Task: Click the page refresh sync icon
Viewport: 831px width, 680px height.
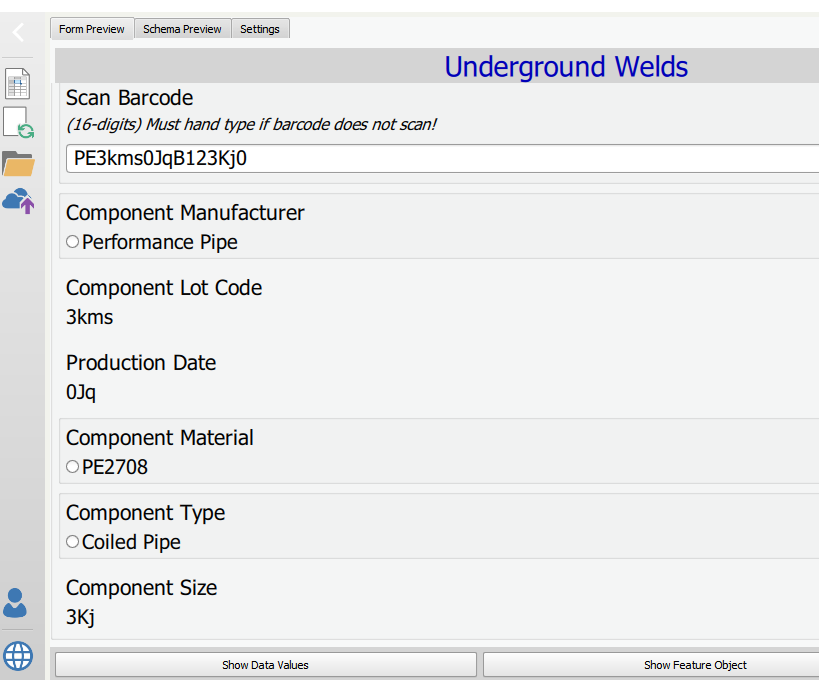Action: click(x=19, y=123)
